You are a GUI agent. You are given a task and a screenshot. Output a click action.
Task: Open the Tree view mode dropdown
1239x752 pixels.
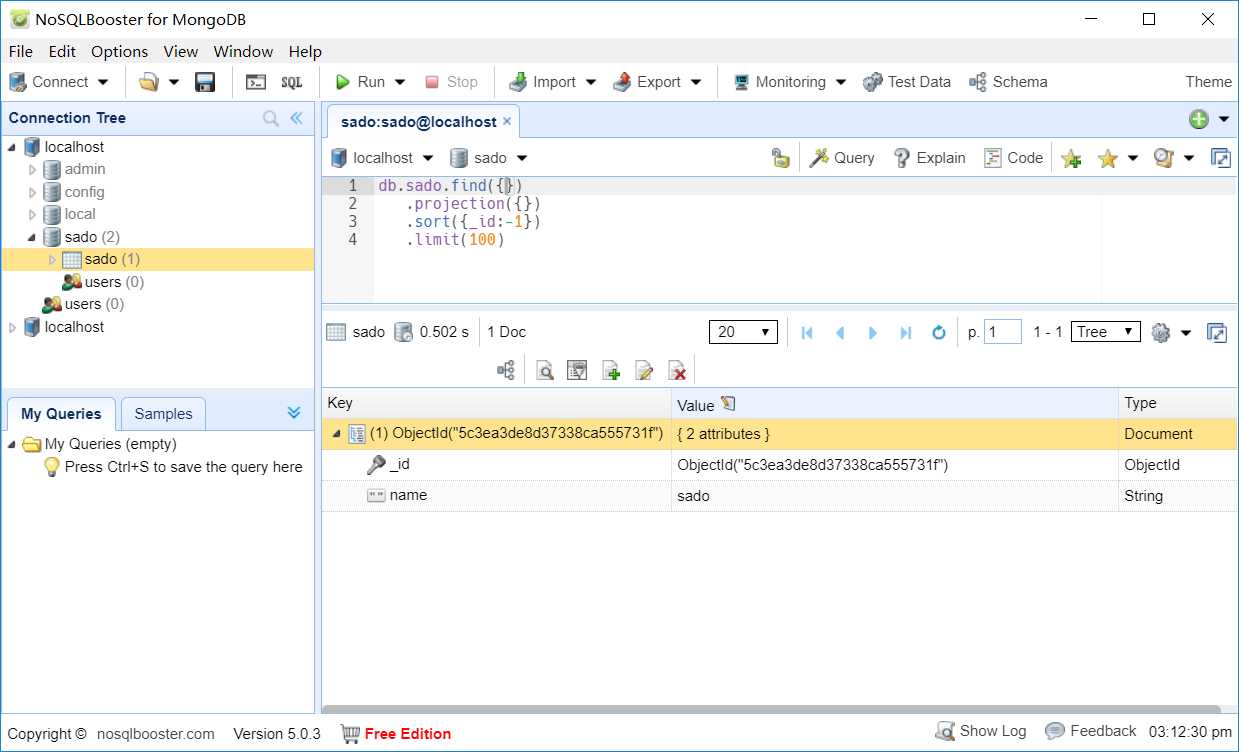pos(1105,332)
